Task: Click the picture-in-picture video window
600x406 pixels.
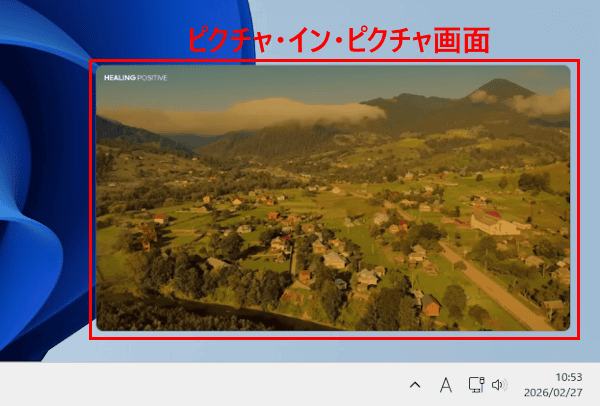Action: 333,198
